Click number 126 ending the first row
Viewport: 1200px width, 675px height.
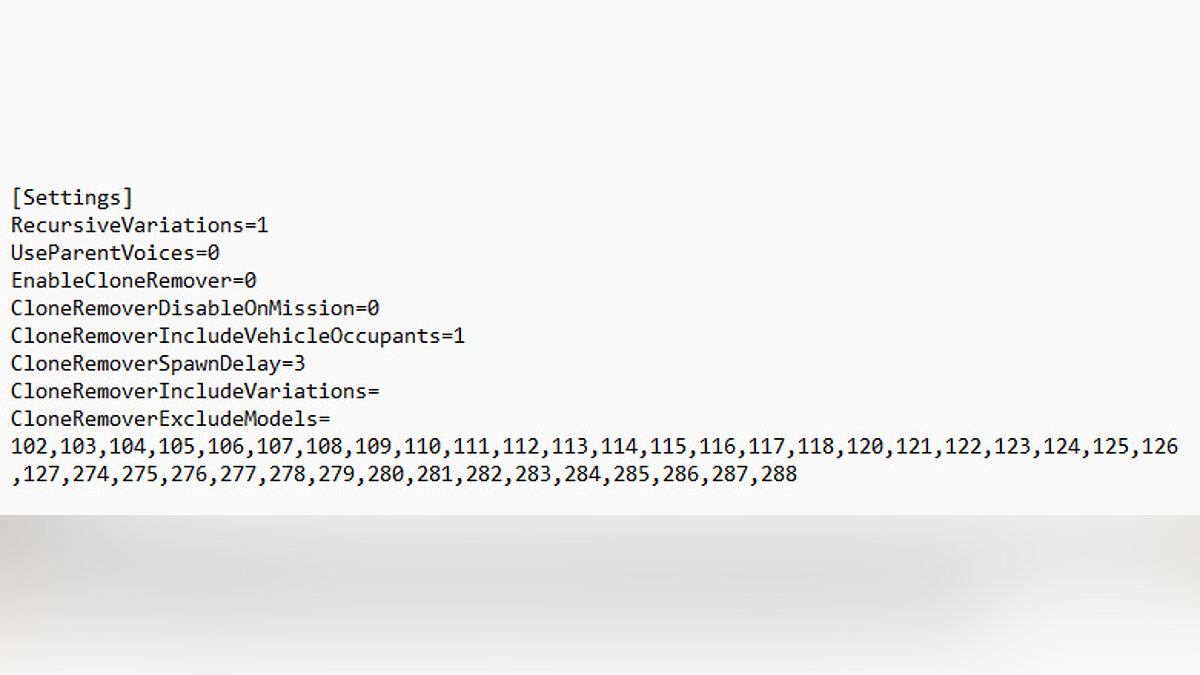tap(1161, 446)
